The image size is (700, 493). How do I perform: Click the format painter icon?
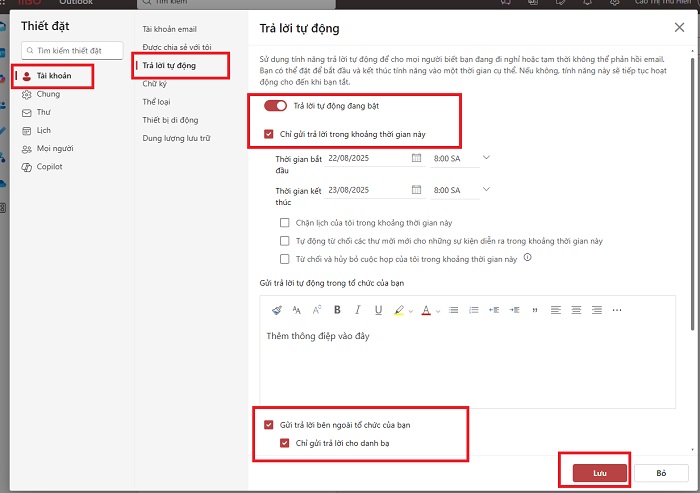pos(277,310)
